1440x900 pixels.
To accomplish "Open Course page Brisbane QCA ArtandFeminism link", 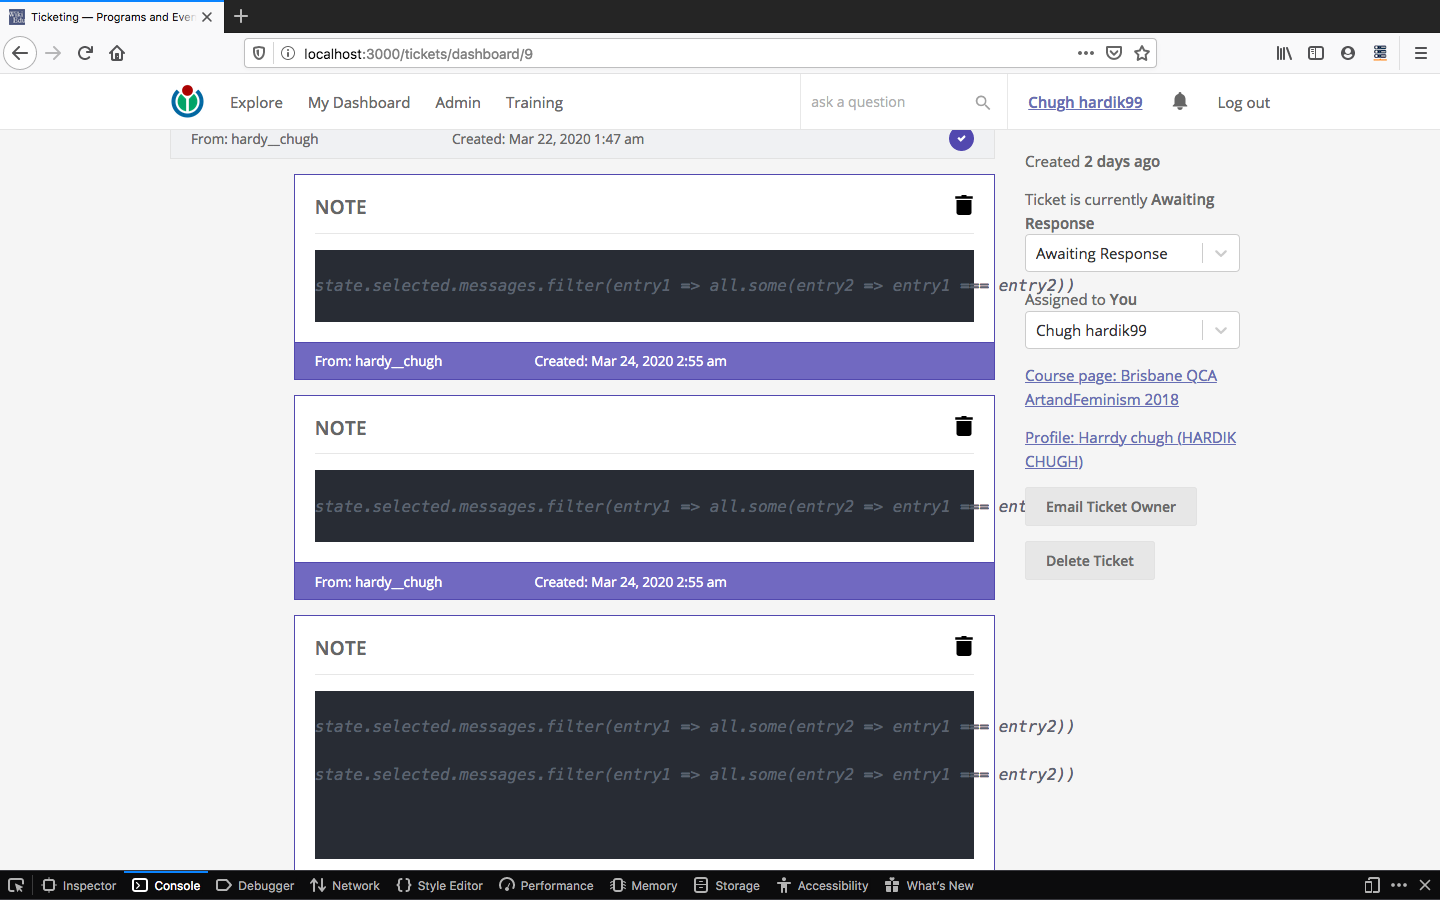I will pyautogui.click(x=1121, y=387).
